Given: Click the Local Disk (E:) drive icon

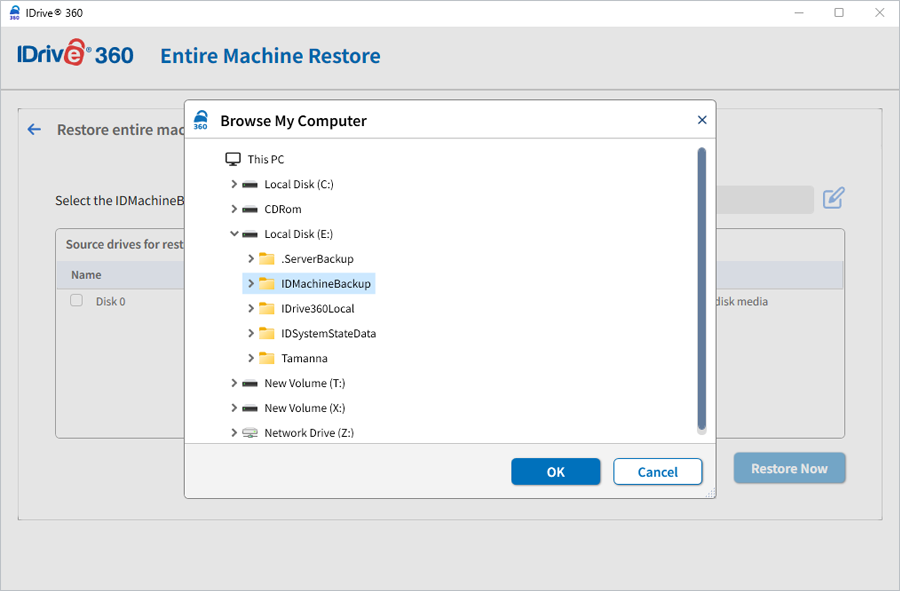Looking at the screenshot, I should tap(250, 234).
